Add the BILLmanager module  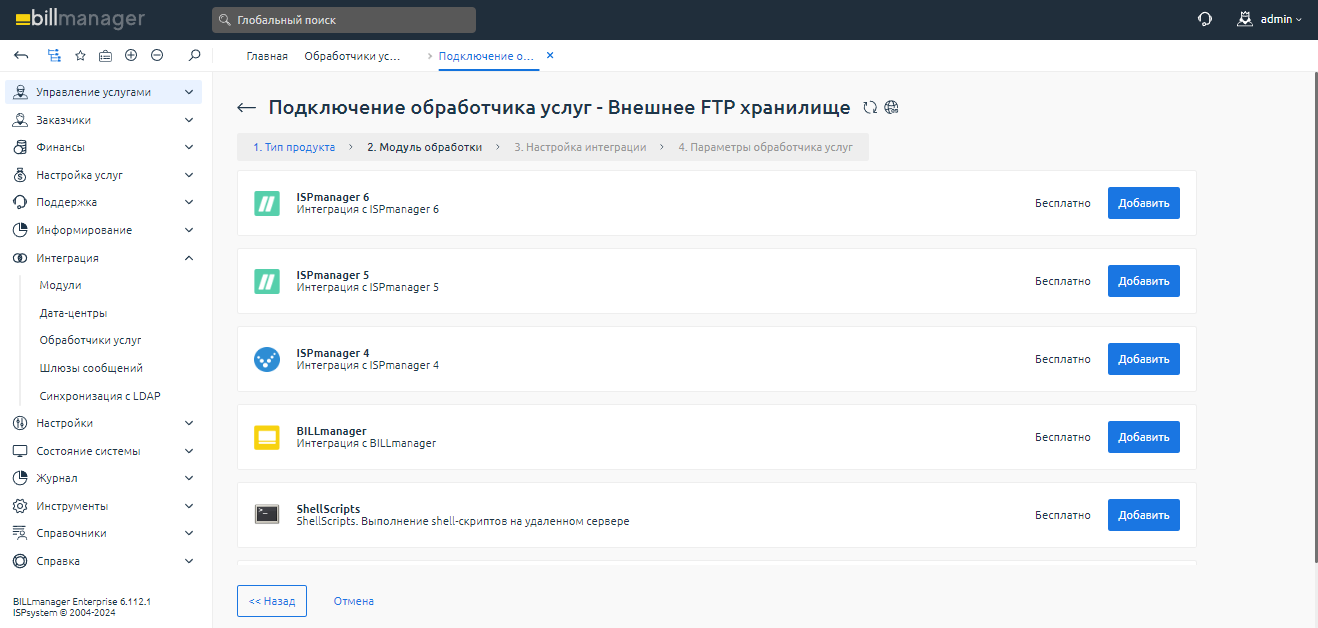(1143, 437)
